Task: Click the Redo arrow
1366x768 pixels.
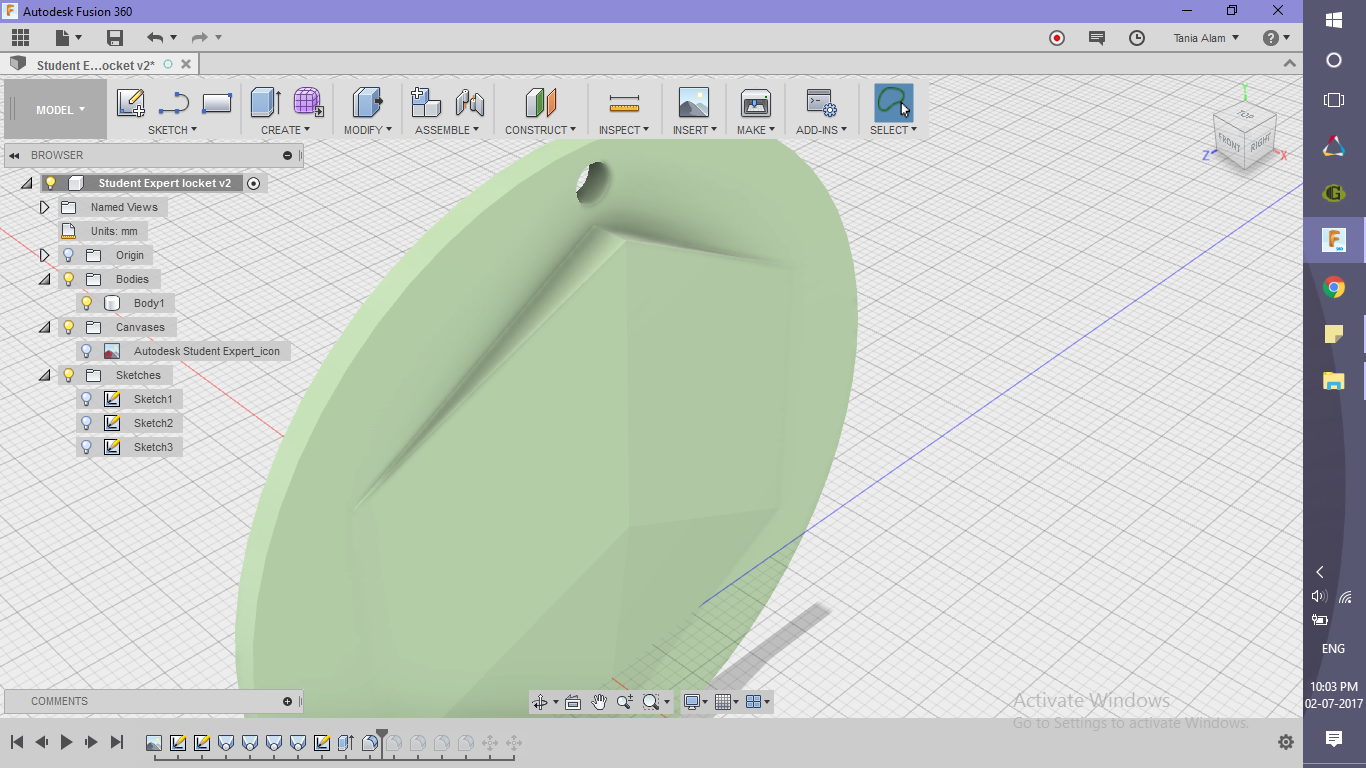Action: point(200,38)
